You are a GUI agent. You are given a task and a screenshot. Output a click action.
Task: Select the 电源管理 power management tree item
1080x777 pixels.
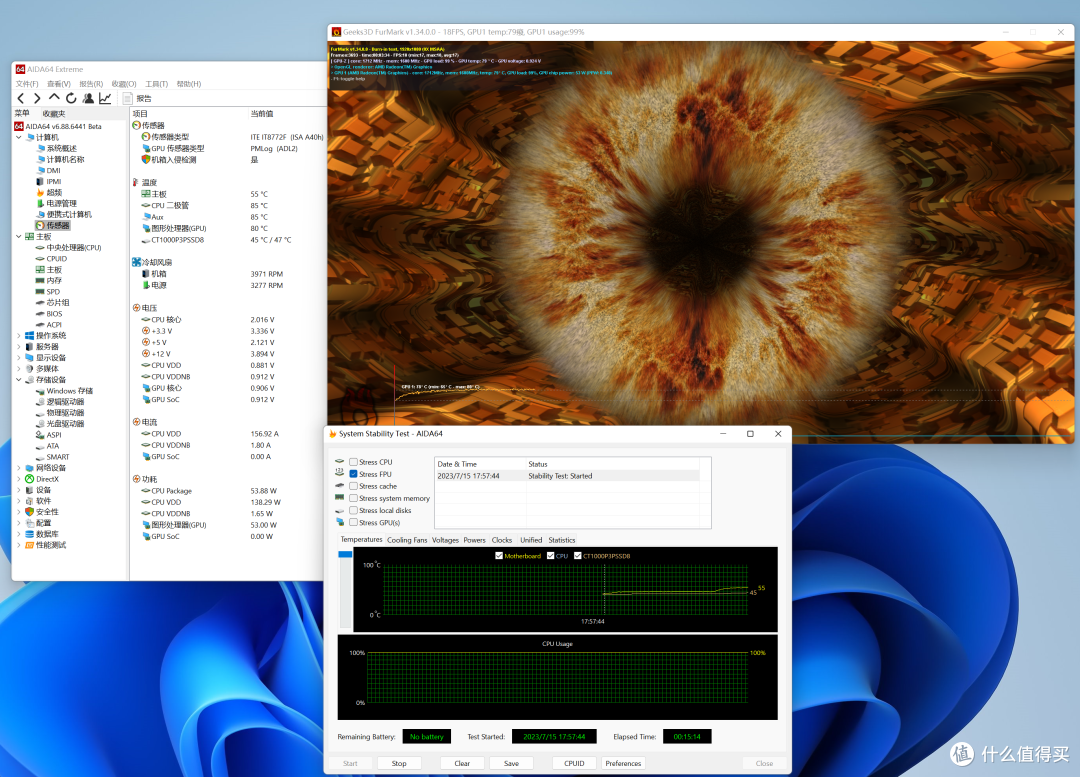click(56, 204)
